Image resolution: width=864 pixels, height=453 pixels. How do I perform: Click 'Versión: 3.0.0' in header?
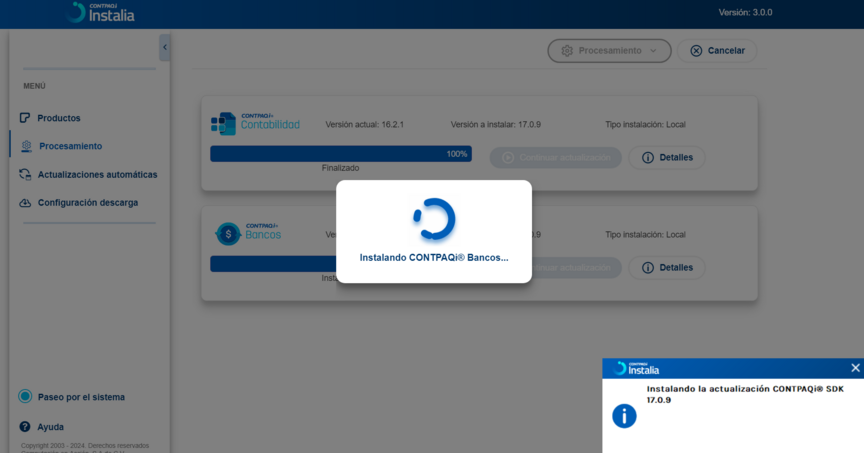[745, 12]
